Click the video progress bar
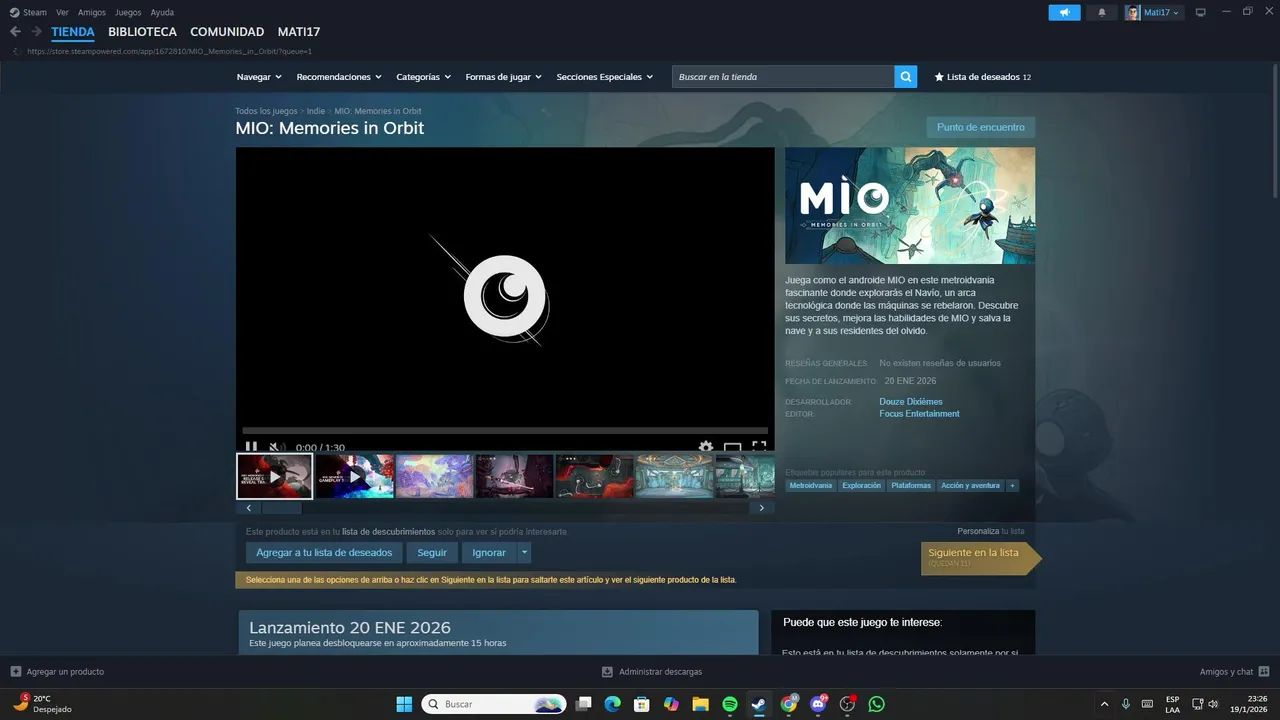Viewport: 1280px width, 720px height. click(x=505, y=431)
